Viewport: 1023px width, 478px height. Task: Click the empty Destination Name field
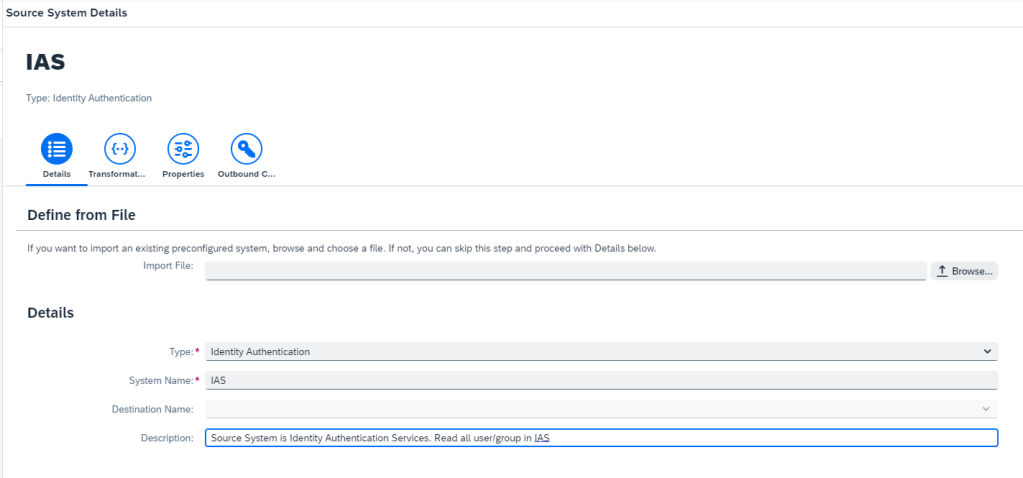[x=590, y=409]
